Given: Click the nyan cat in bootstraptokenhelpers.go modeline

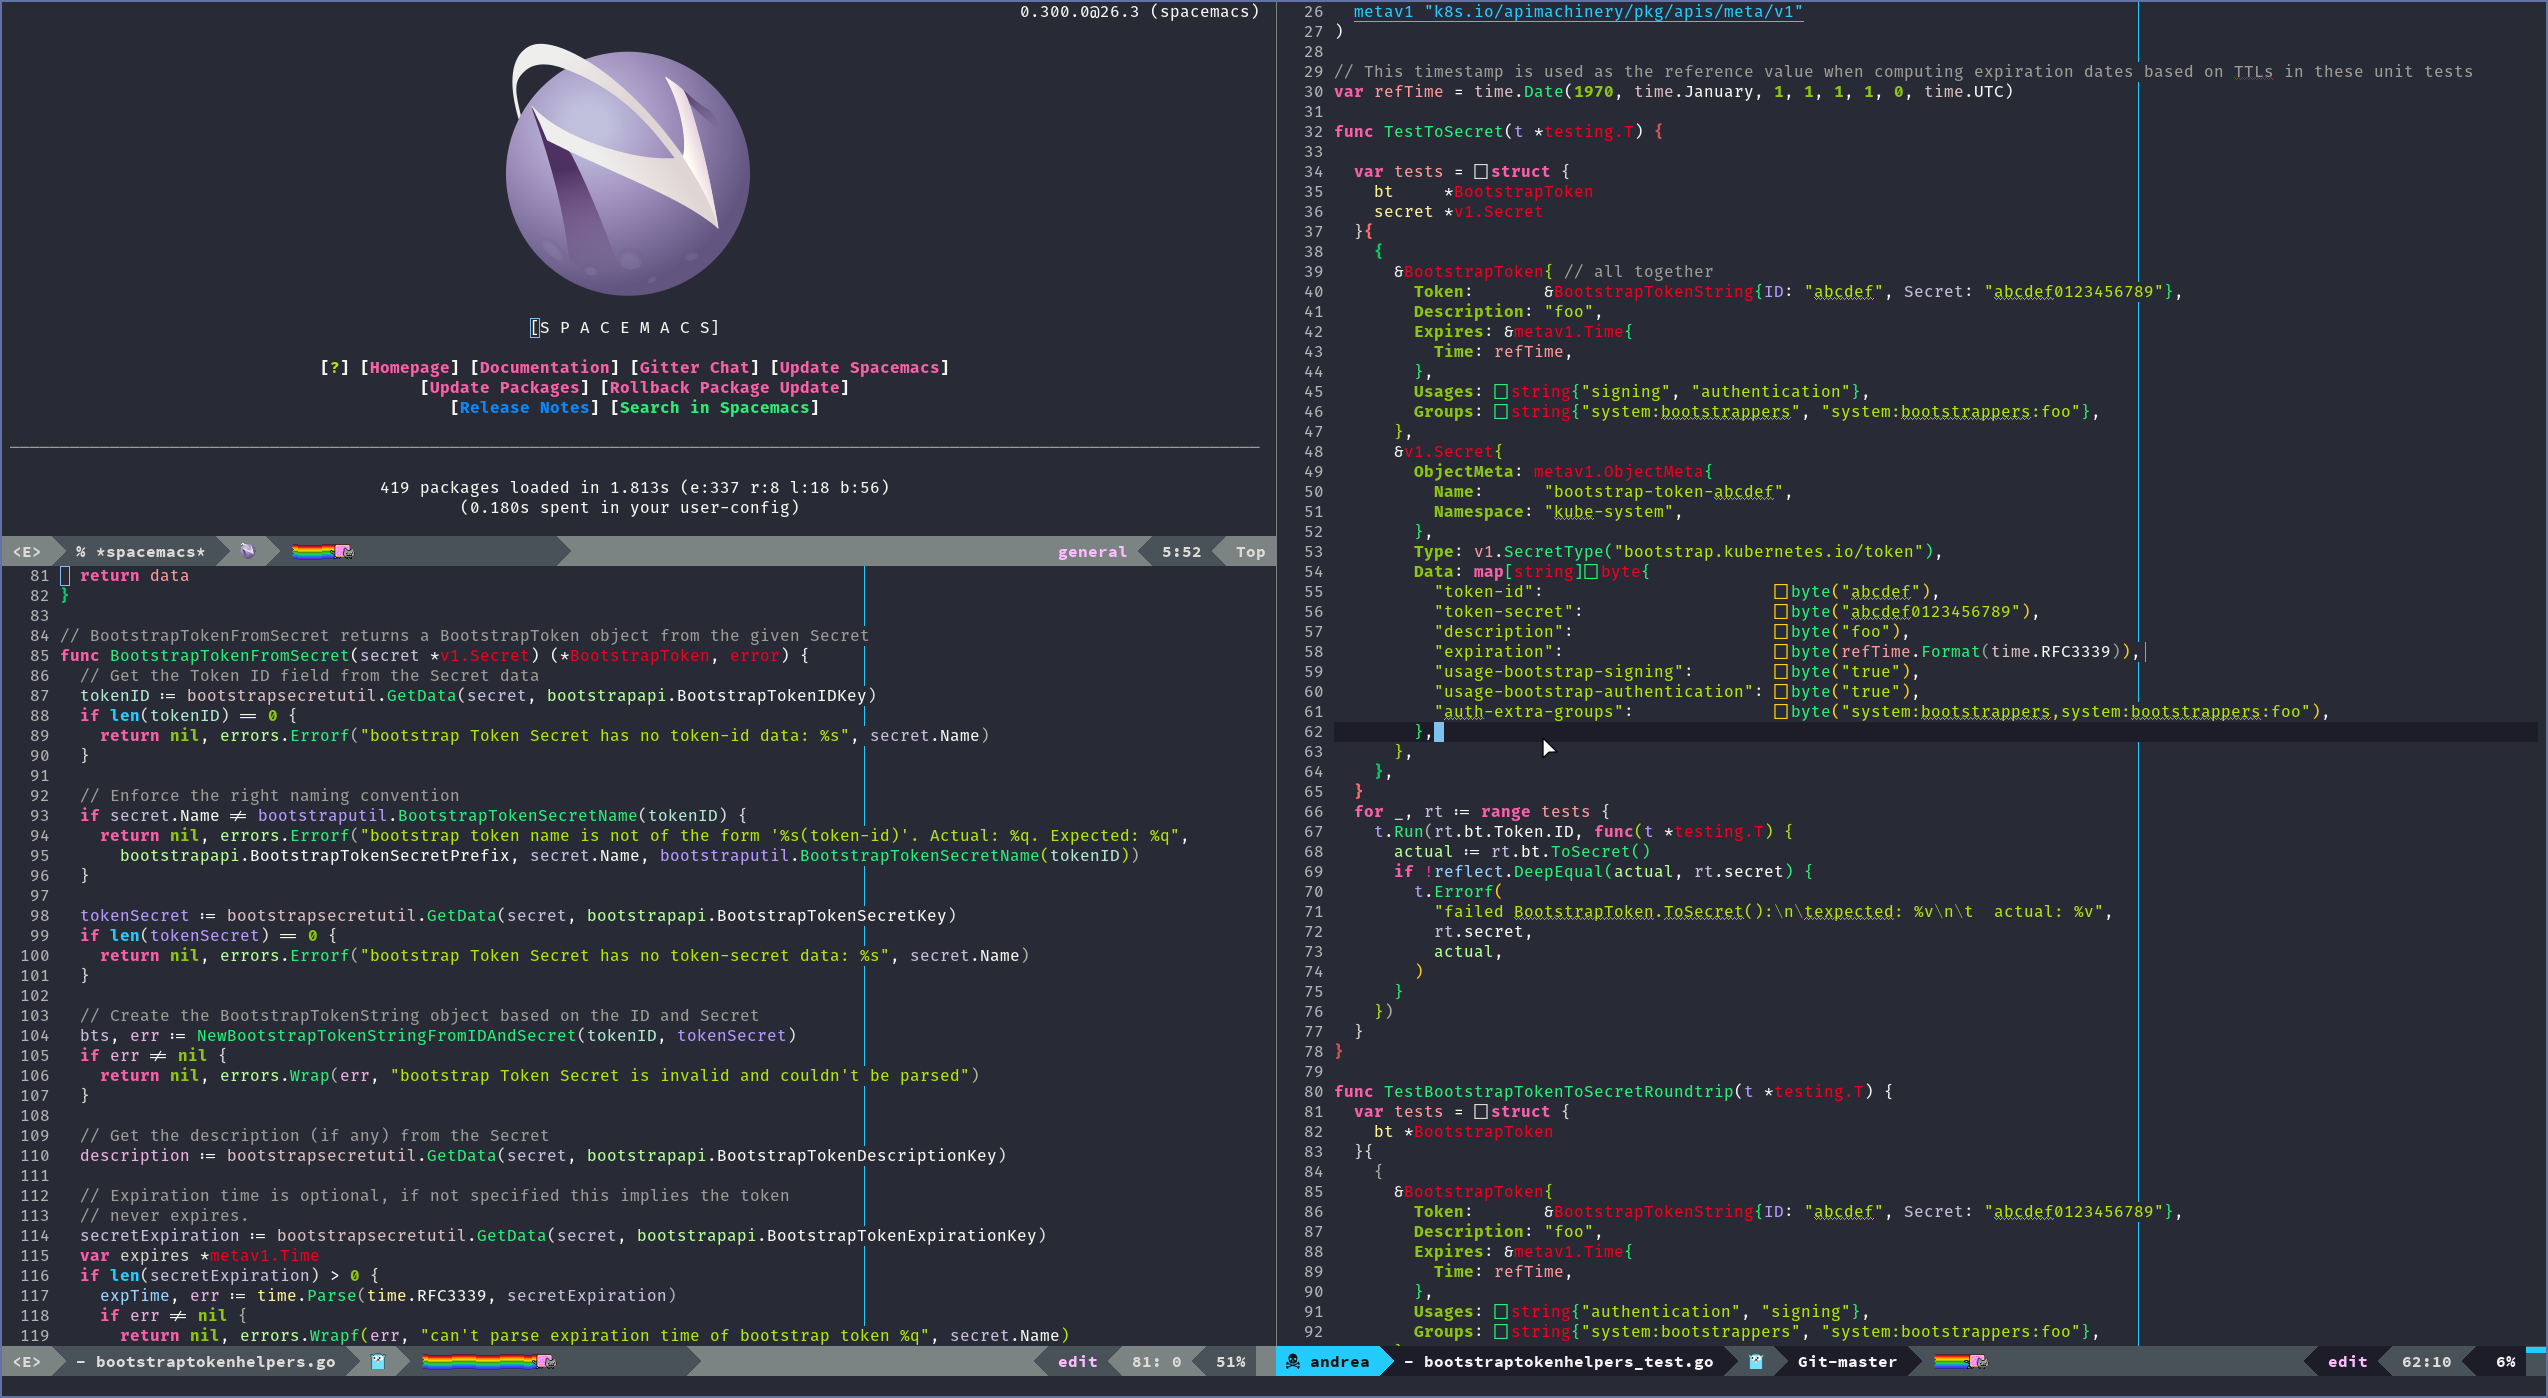Looking at the screenshot, I should [x=546, y=1361].
